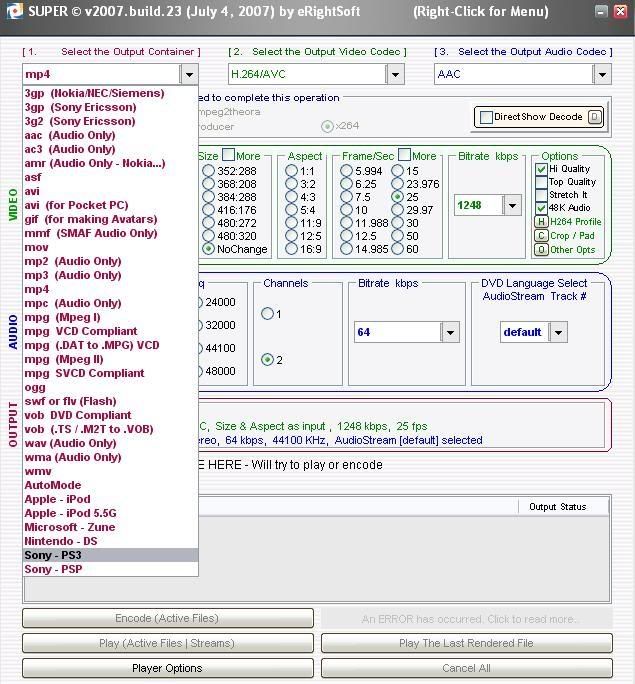The height and width of the screenshot is (684, 635).
Task: Select 23.976 frames per second
Action: [397, 184]
